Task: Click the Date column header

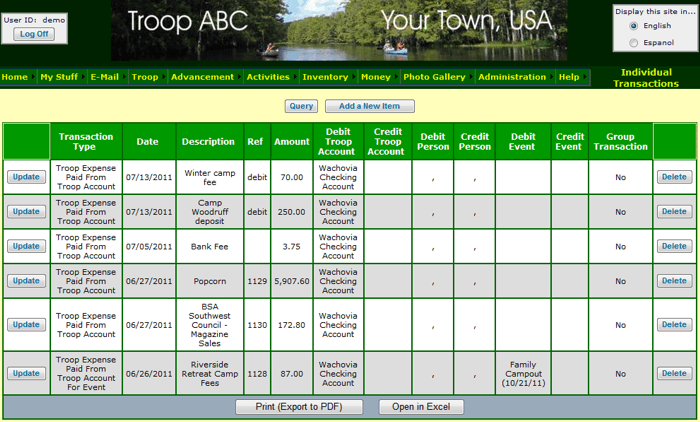Action: pyautogui.click(x=147, y=142)
